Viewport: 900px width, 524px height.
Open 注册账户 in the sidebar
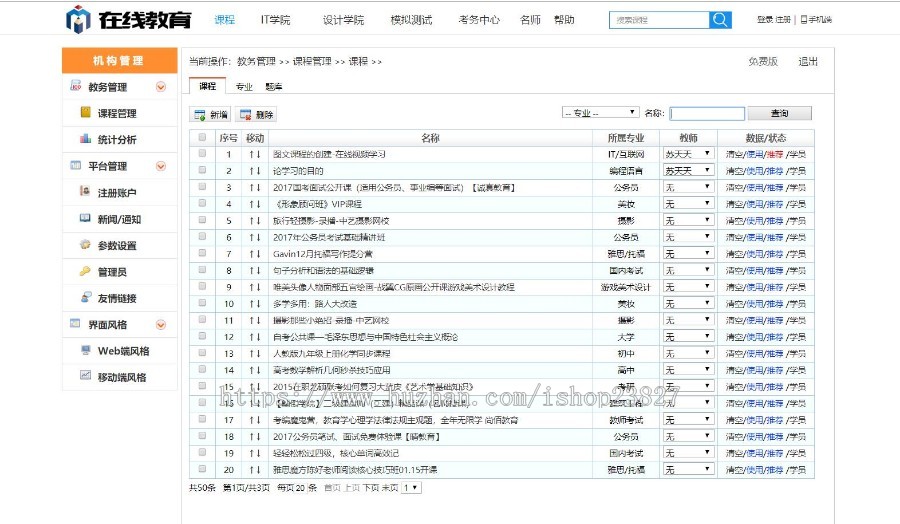click(117, 192)
